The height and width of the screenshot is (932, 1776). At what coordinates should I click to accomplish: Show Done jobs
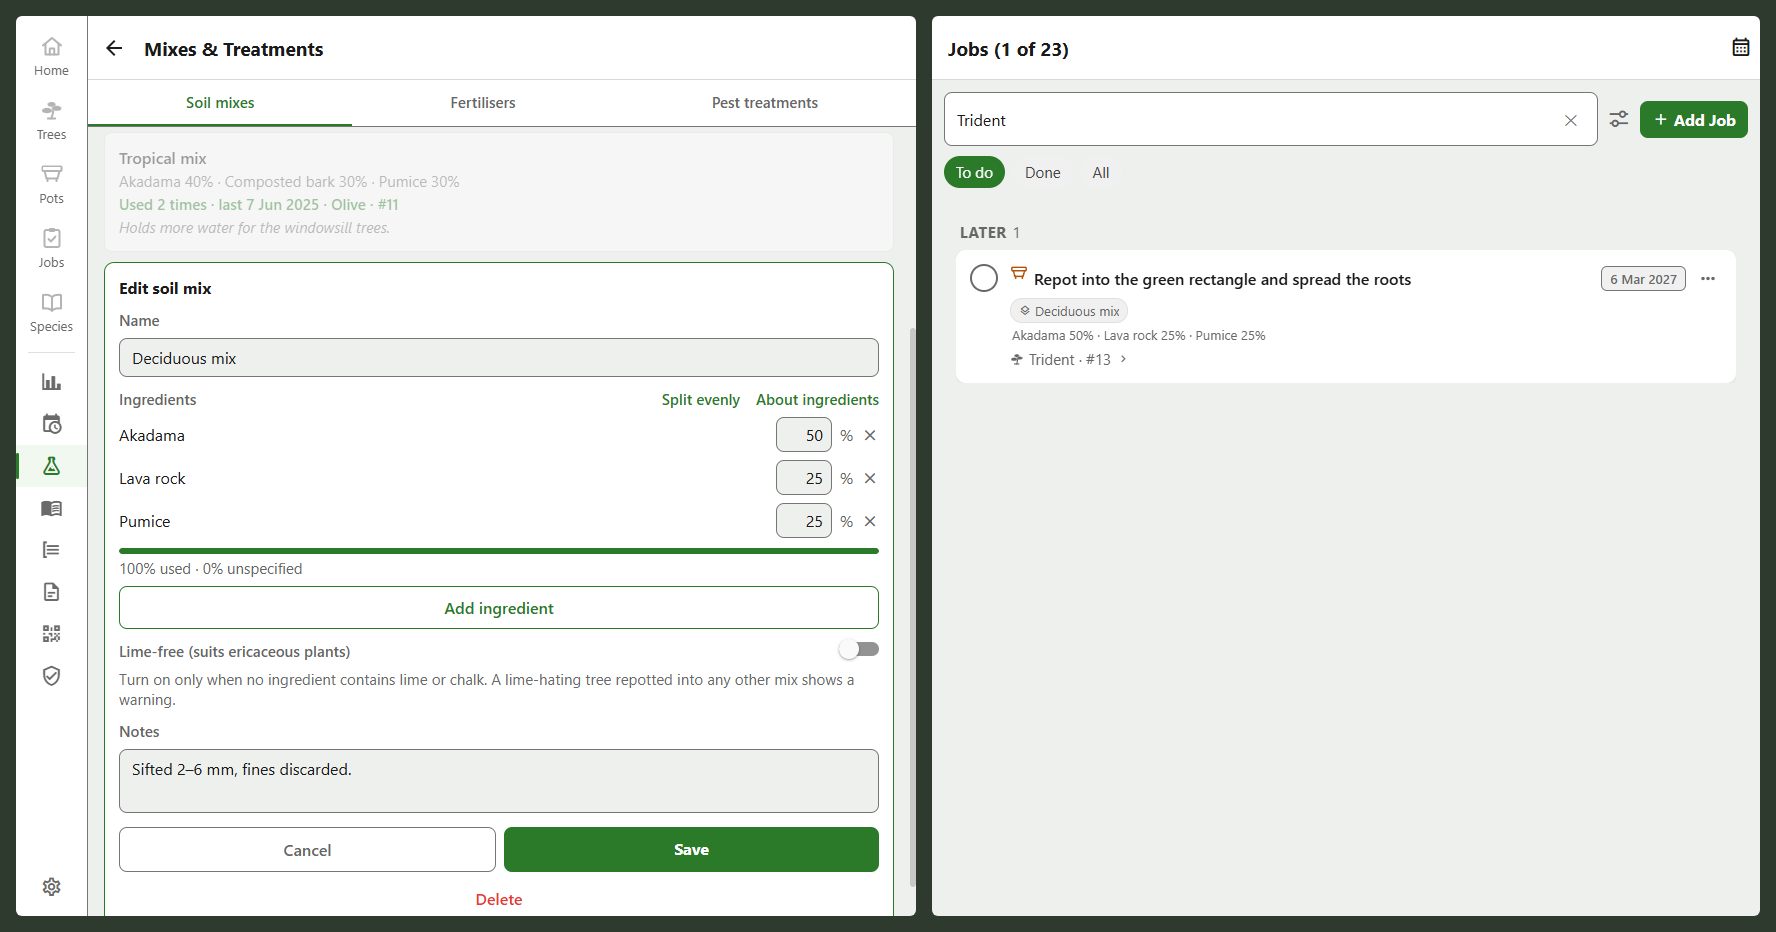coord(1042,172)
